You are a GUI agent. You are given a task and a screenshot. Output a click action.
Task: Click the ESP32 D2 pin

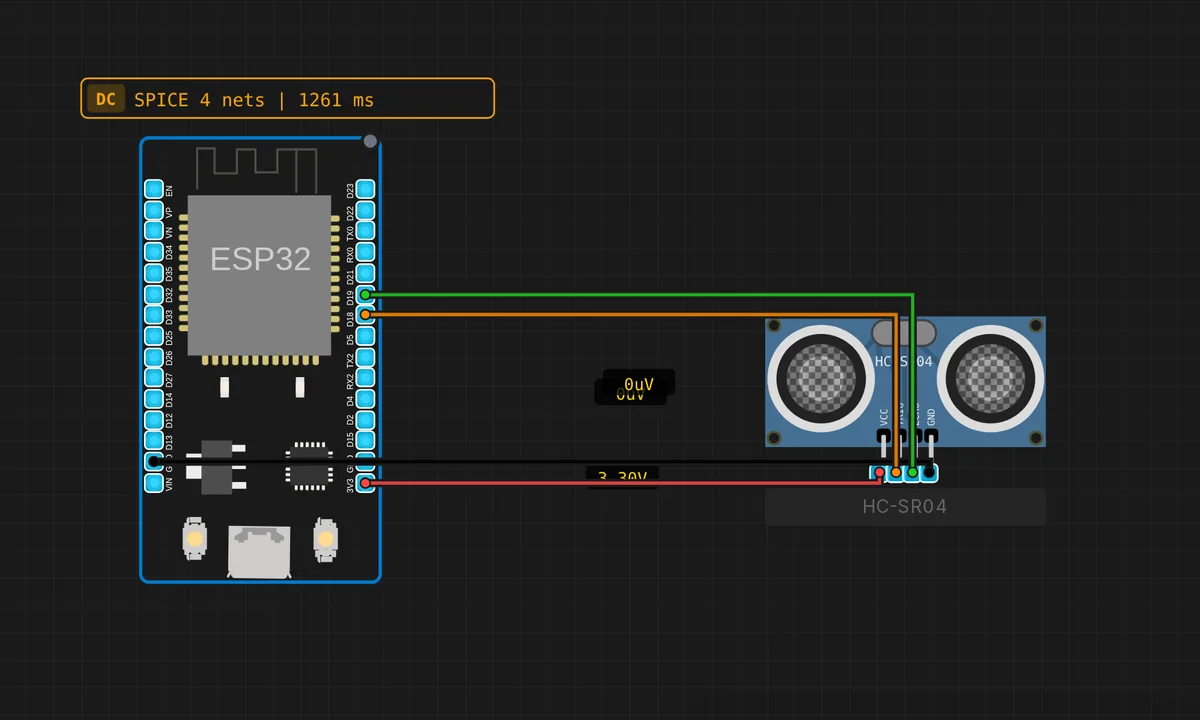(366, 420)
